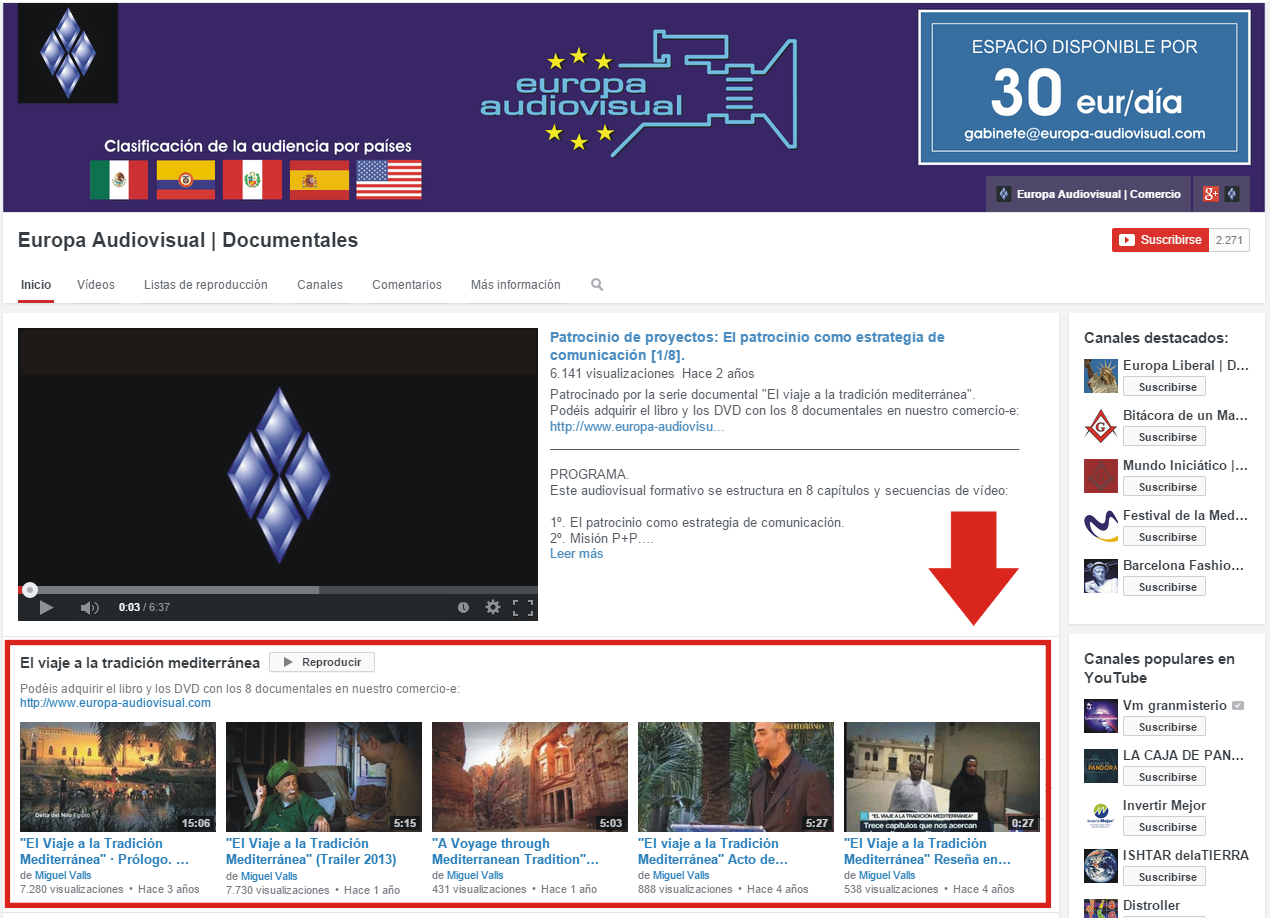This screenshot has width=1270, height=918.
Task: Subscribe to Barcelona Fashio... channel
Action: [1164, 587]
